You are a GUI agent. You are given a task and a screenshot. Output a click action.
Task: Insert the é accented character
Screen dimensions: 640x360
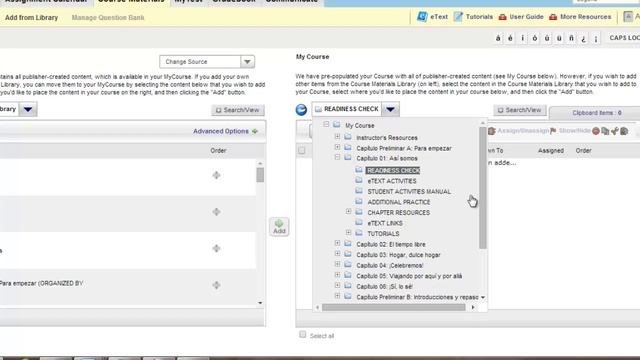click(510, 38)
